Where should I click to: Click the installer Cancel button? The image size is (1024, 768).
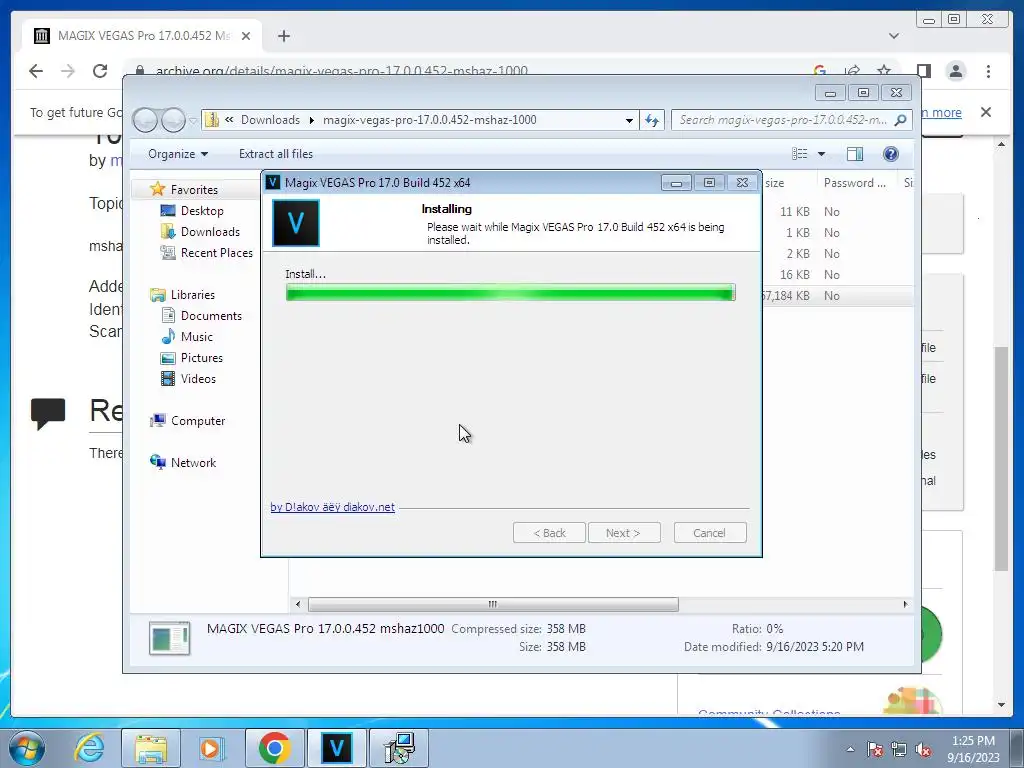(710, 533)
